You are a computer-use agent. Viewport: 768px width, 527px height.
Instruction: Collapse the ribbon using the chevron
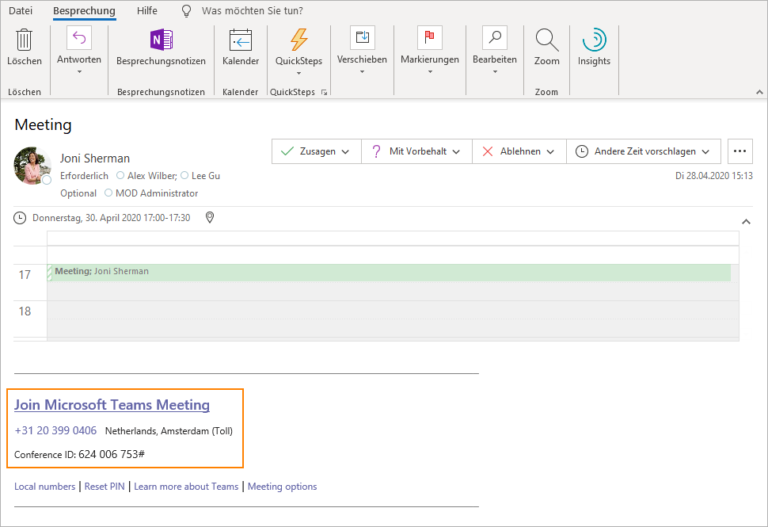759,92
